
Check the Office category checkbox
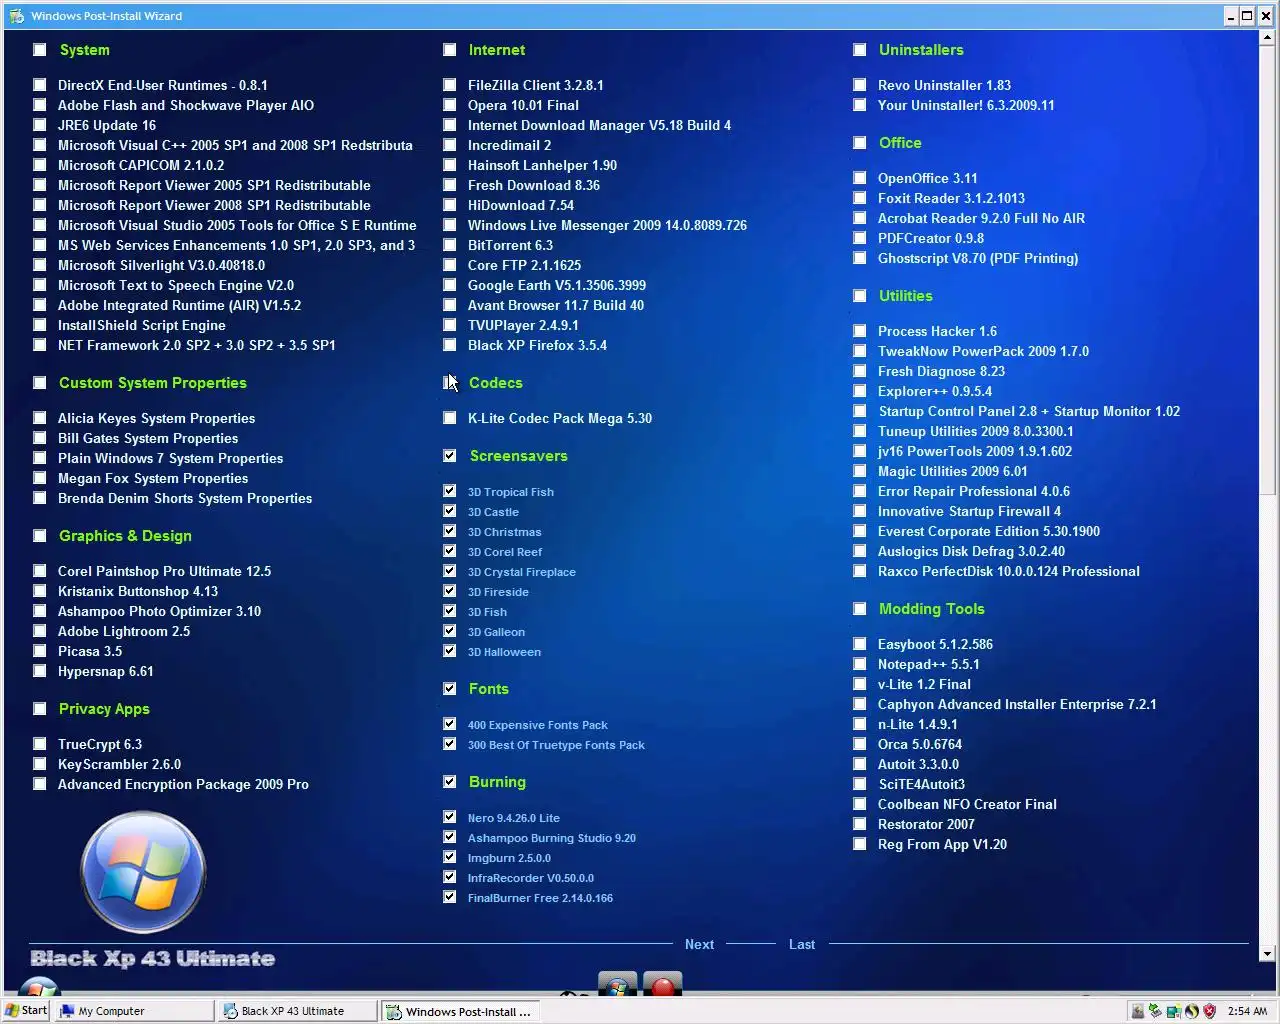click(x=860, y=143)
